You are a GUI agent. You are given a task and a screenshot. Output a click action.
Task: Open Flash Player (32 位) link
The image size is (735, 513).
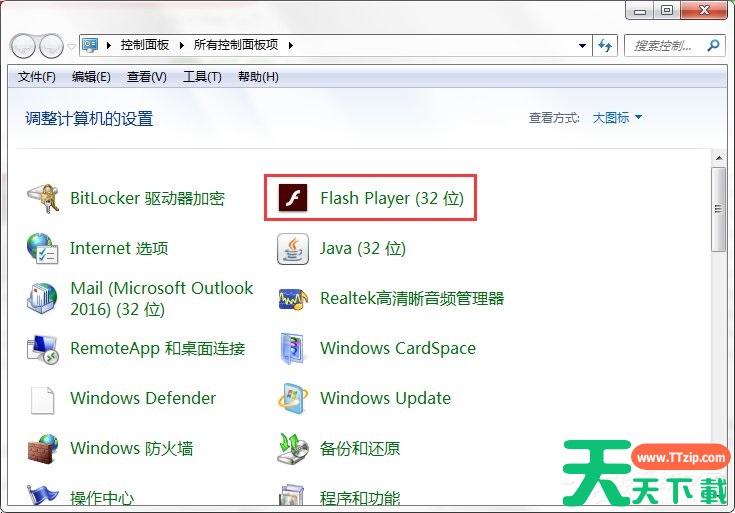click(x=392, y=198)
